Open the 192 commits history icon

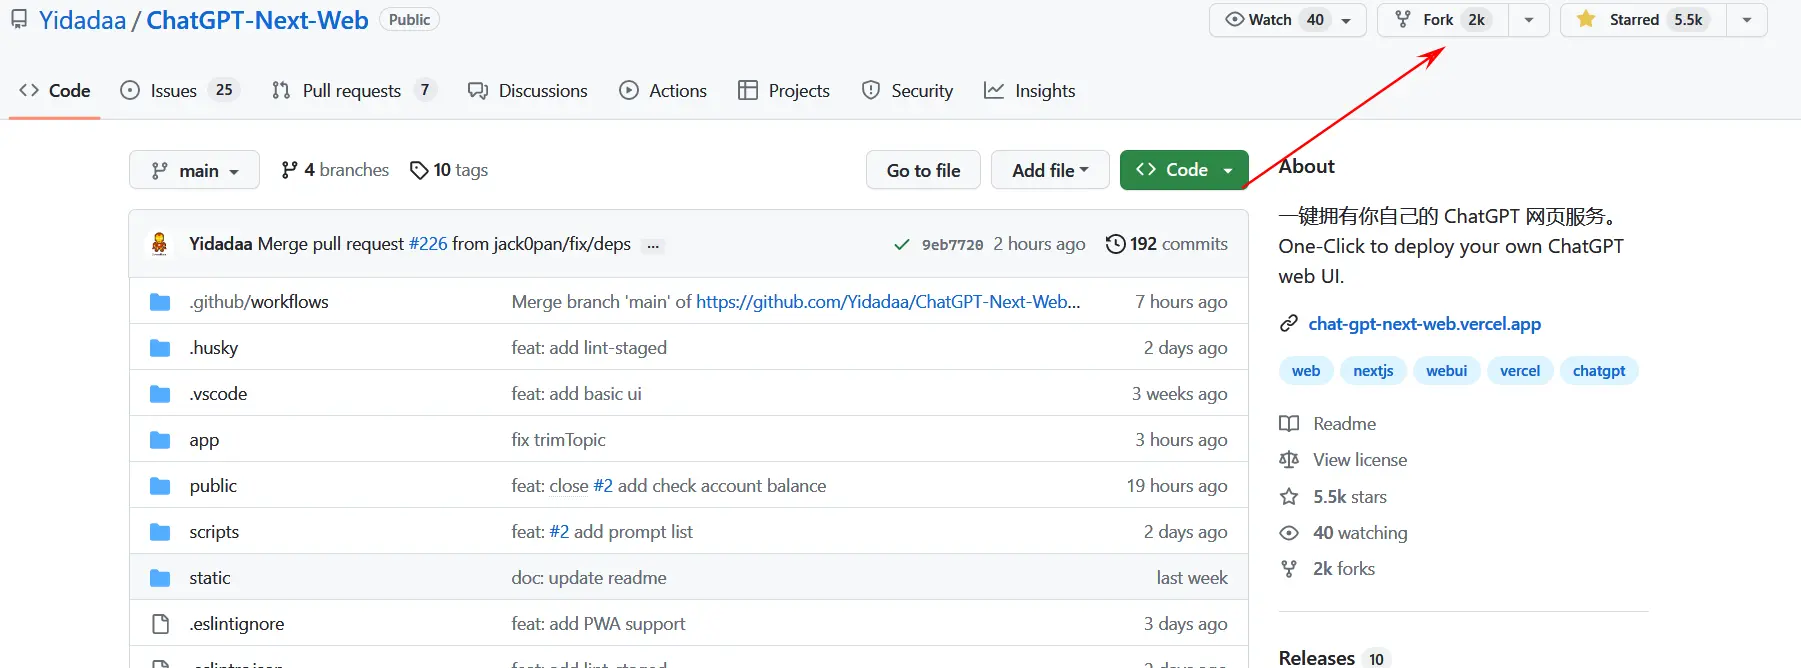click(1115, 244)
